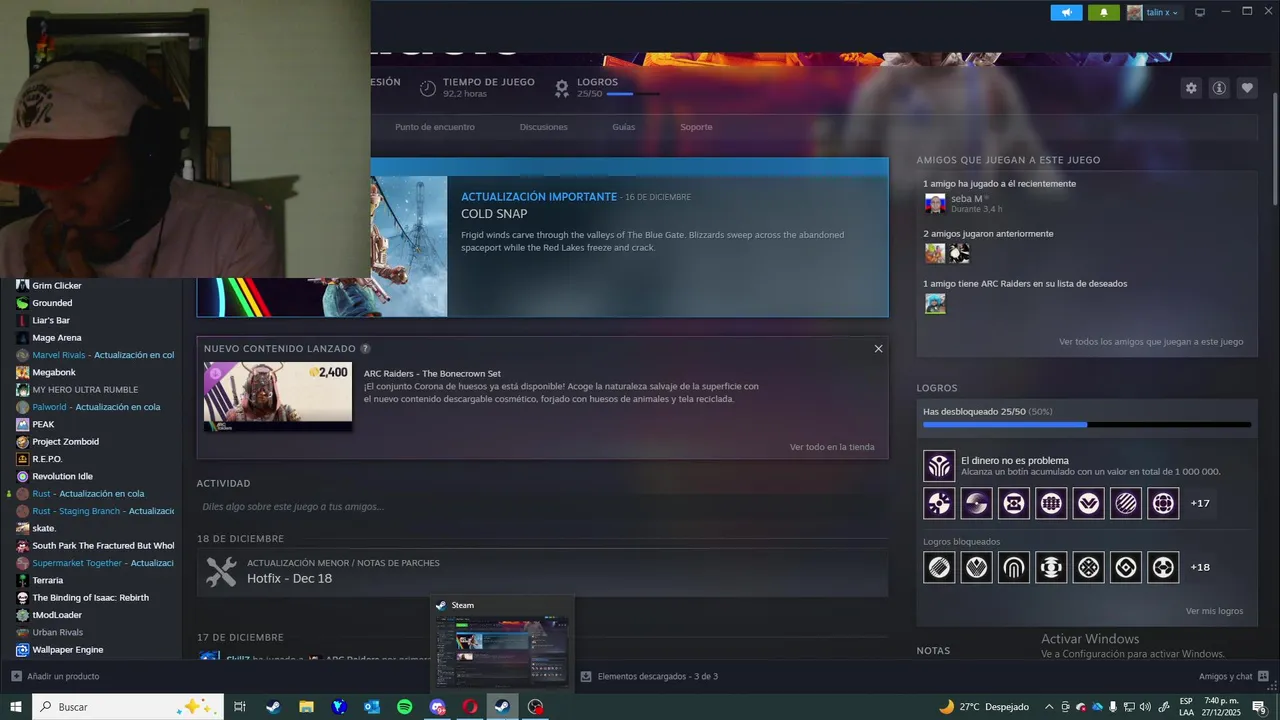Open the Tiempo de juego clock icon
The image size is (1280, 720).
coord(428,88)
